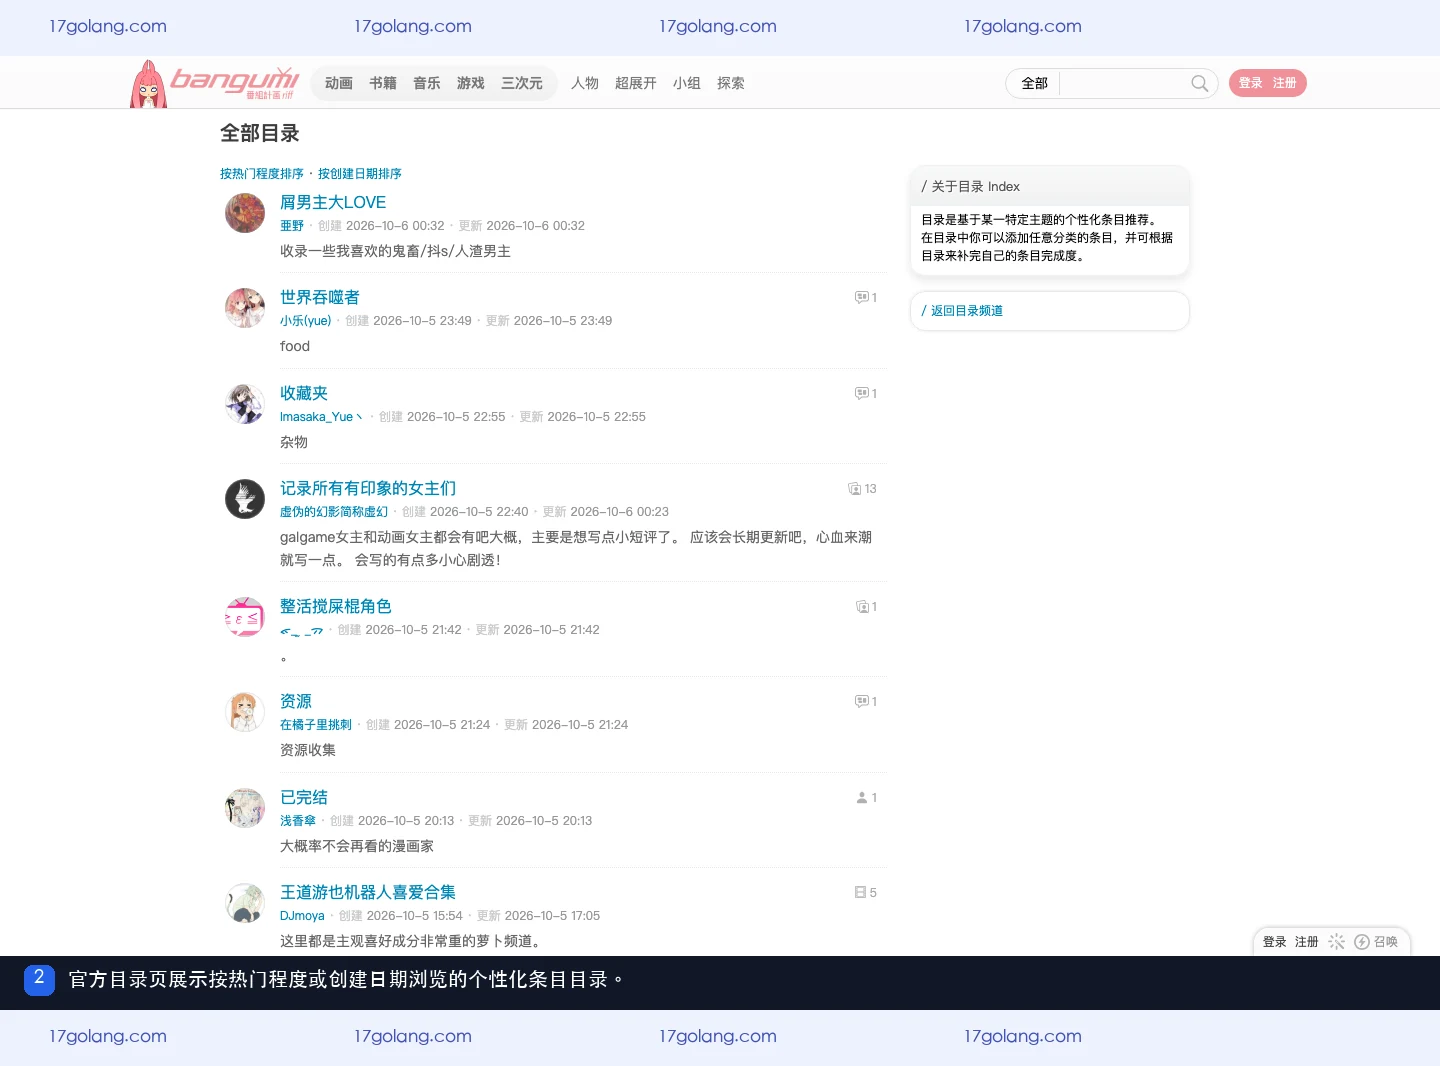Click 注册 in the bottom dock

(1306, 942)
